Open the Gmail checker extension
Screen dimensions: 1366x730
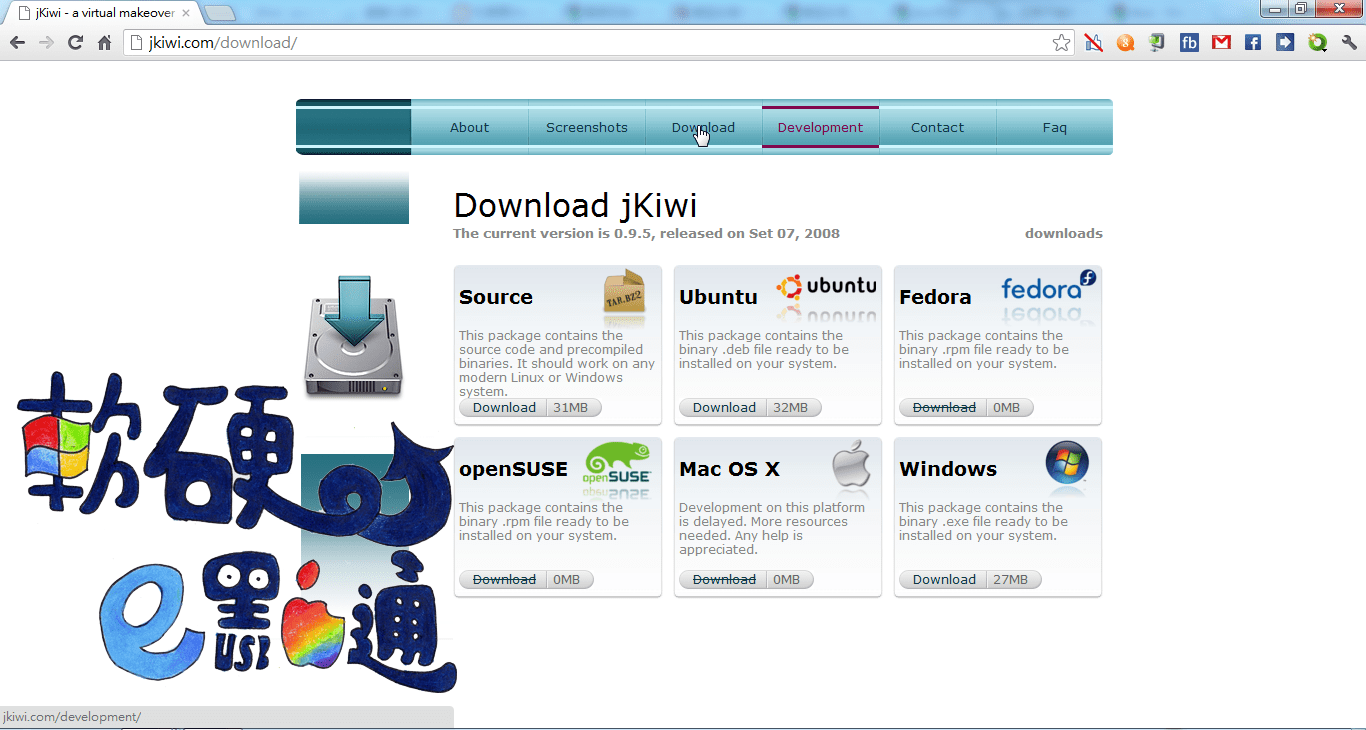pos(1221,43)
